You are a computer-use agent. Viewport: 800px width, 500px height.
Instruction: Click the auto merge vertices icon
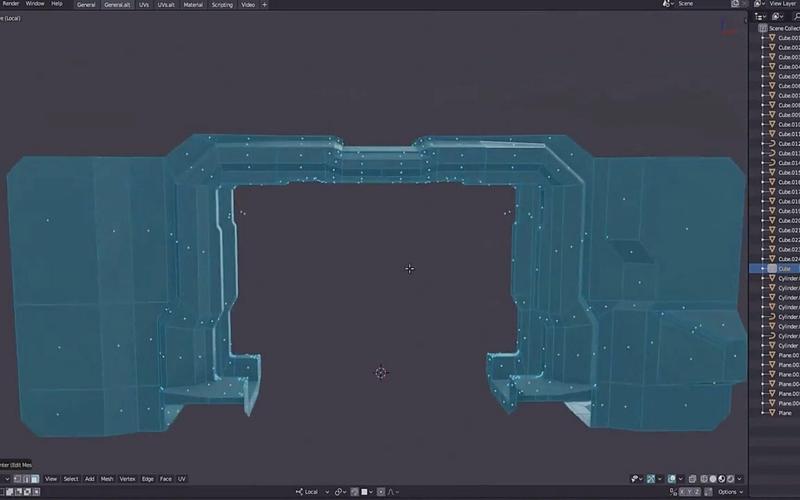pyautogui.click(x=708, y=492)
